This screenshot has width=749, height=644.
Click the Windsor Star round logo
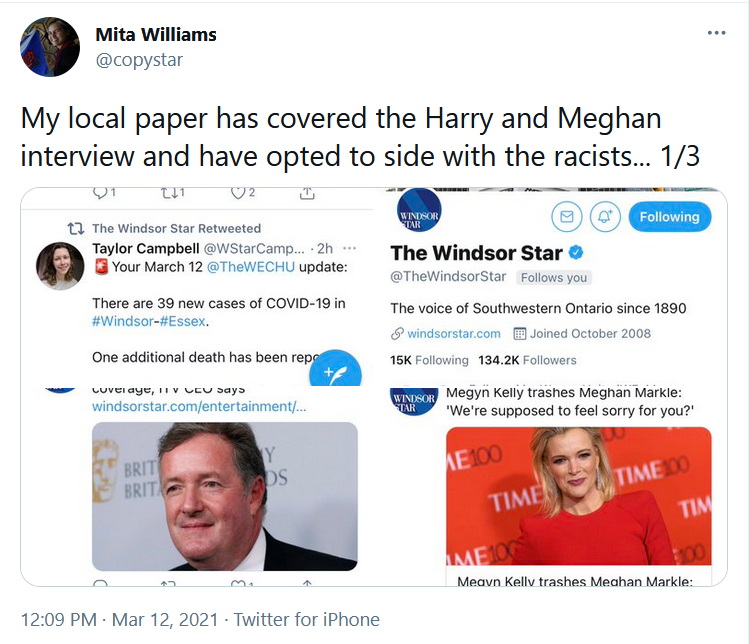click(419, 210)
